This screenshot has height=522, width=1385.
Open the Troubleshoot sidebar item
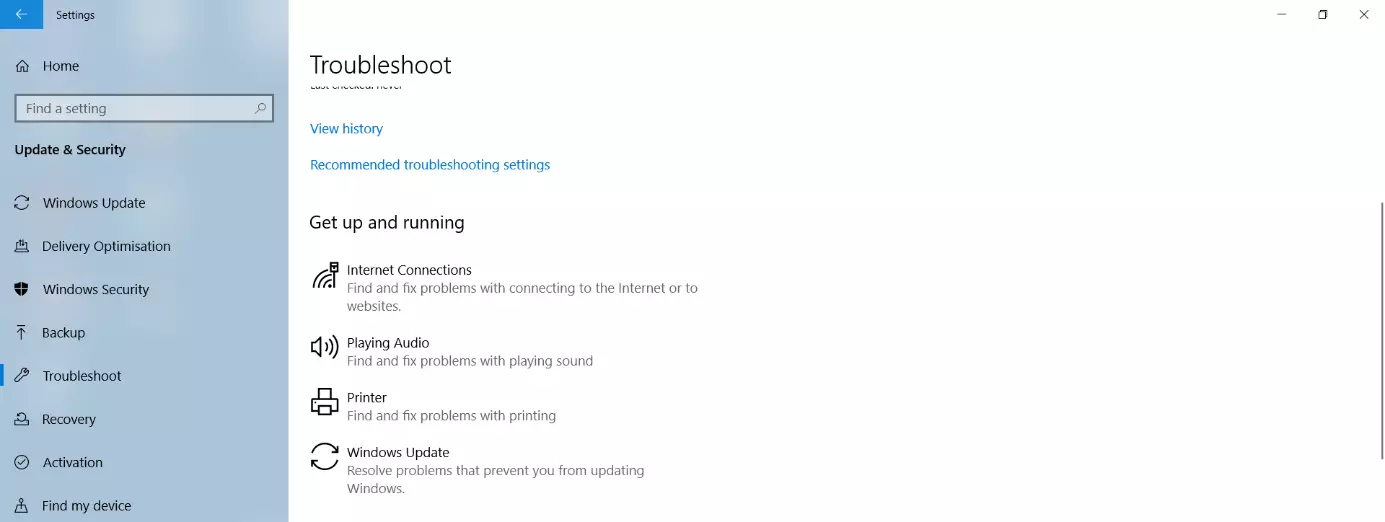[x=82, y=376]
